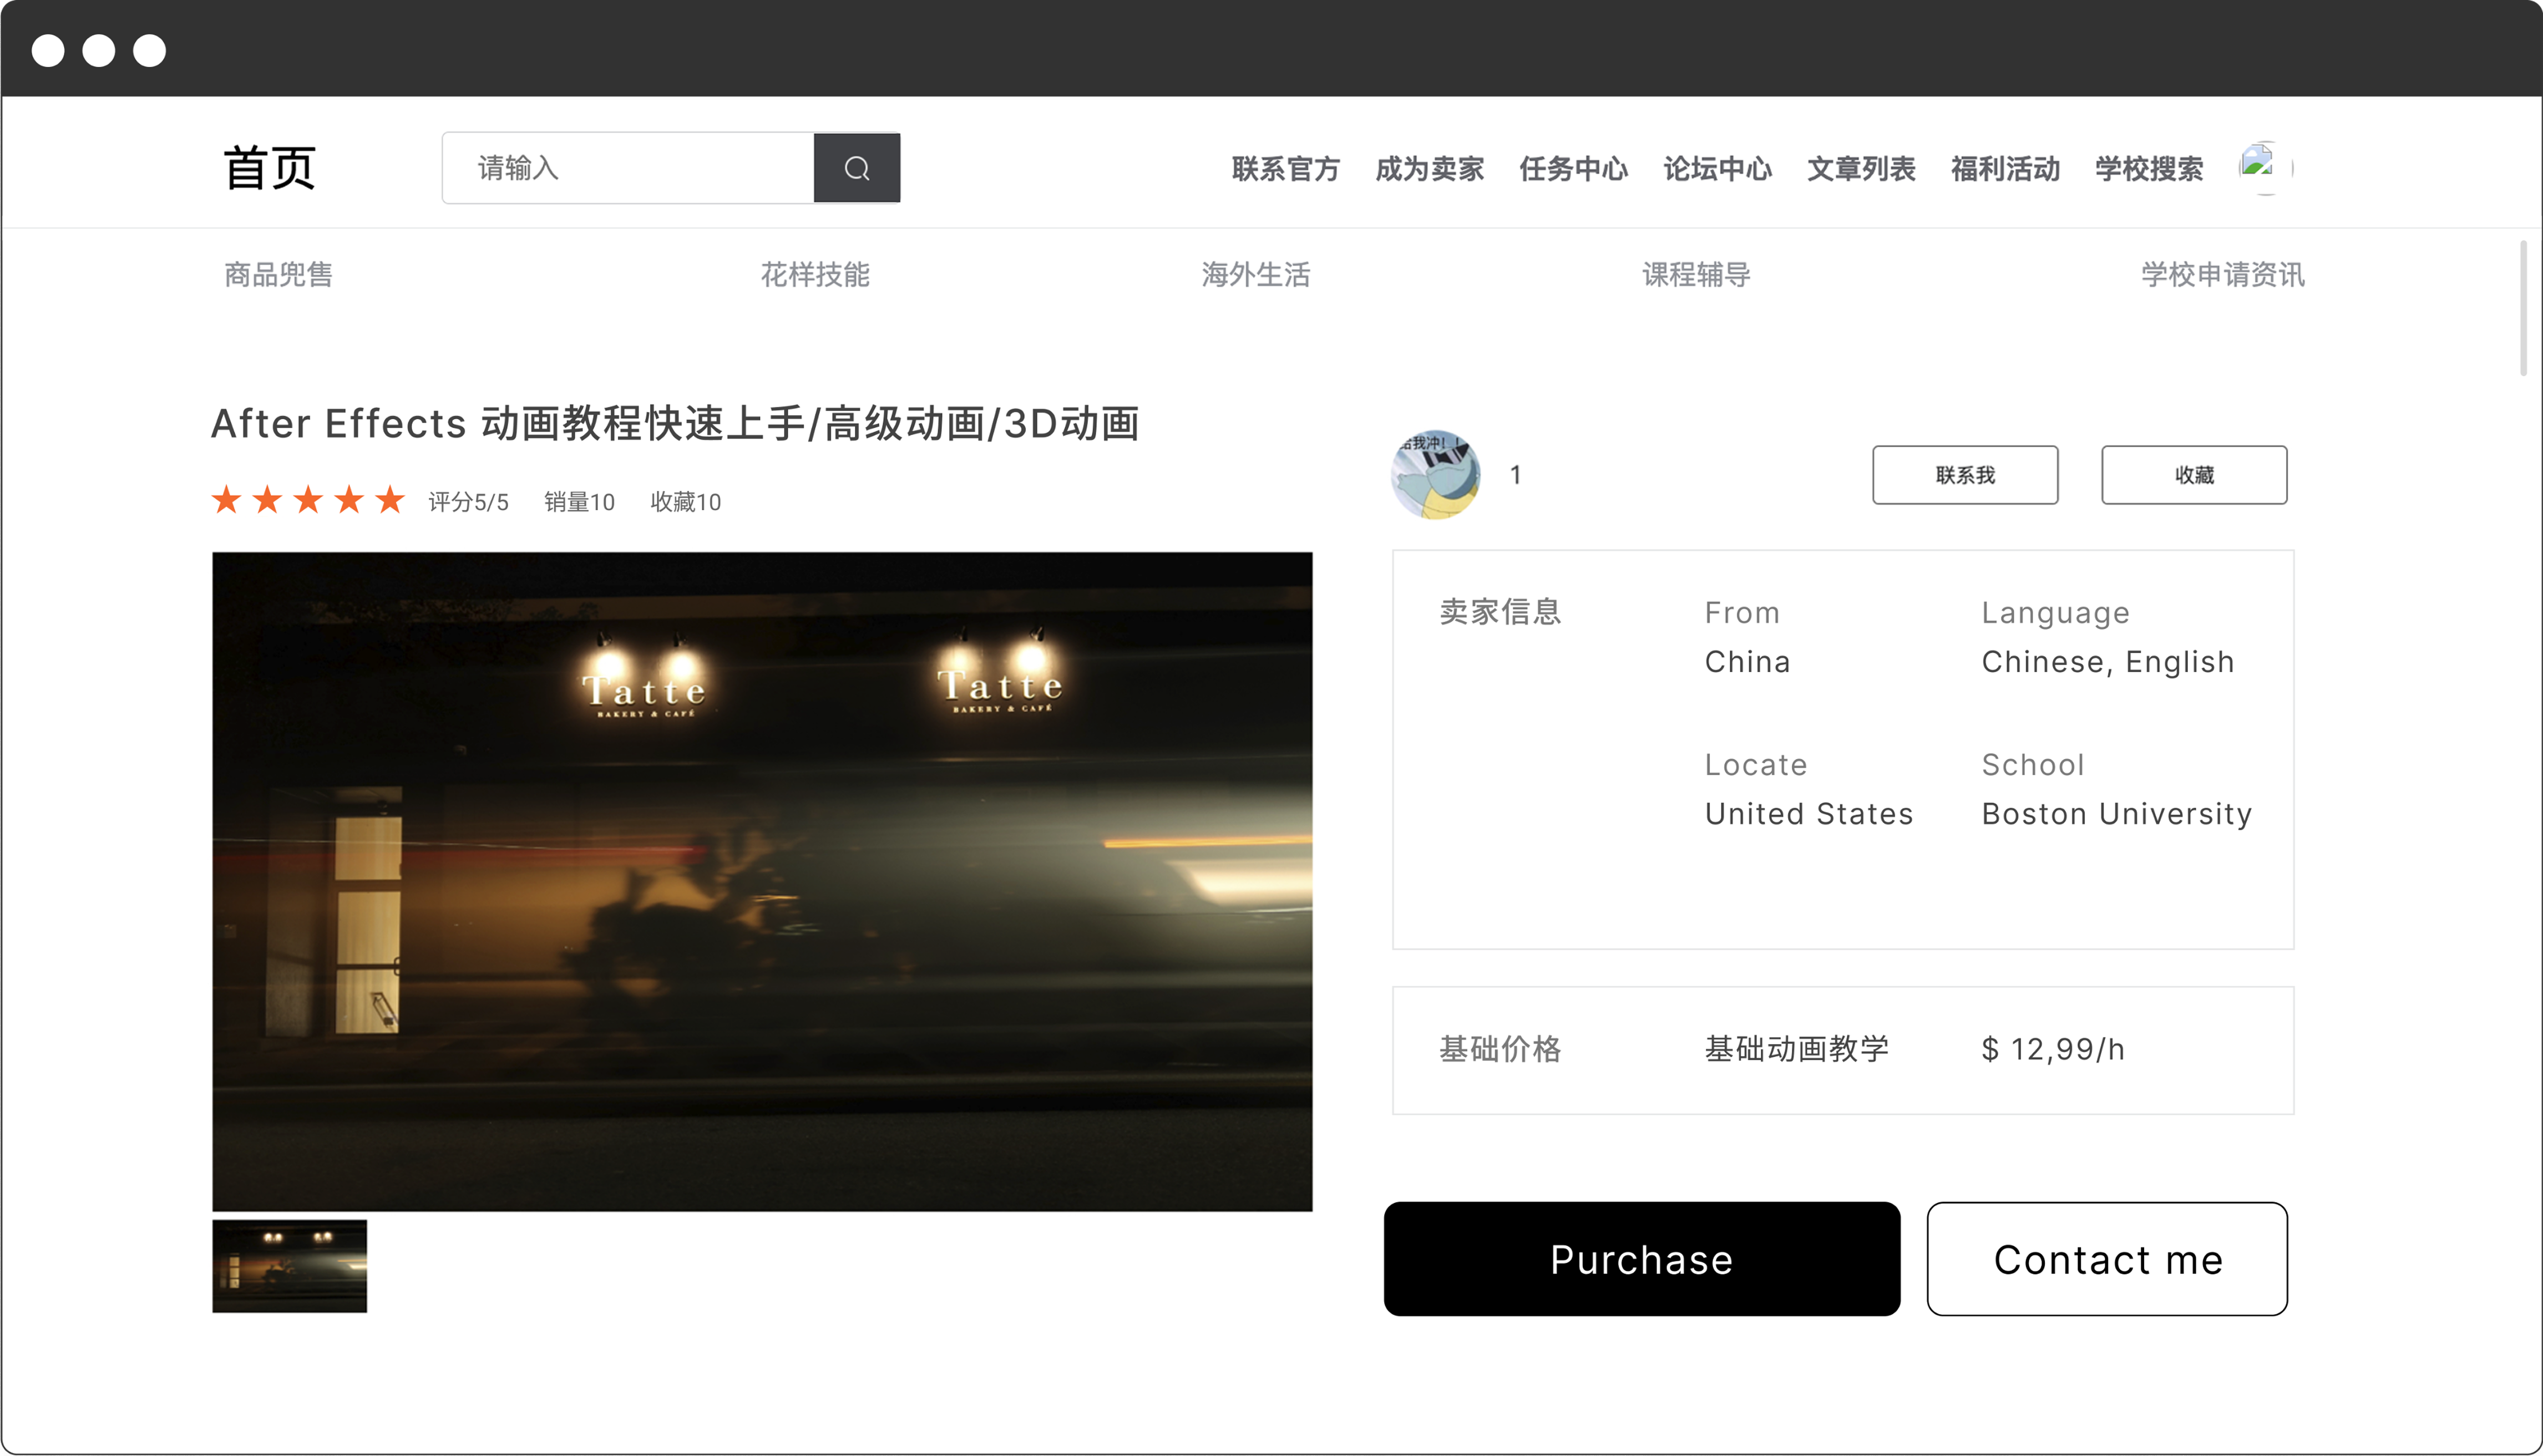Click the "United States" location value

(1809, 814)
